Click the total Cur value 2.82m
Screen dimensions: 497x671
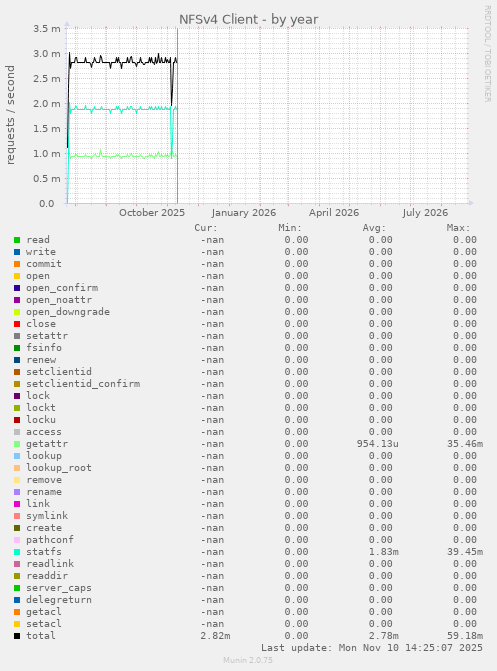click(215, 636)
